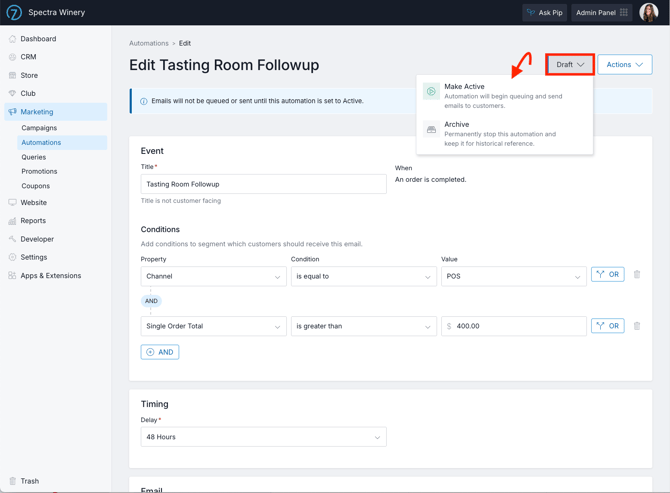Select Archive from status menu
The image size is (670, 493).
505,134
